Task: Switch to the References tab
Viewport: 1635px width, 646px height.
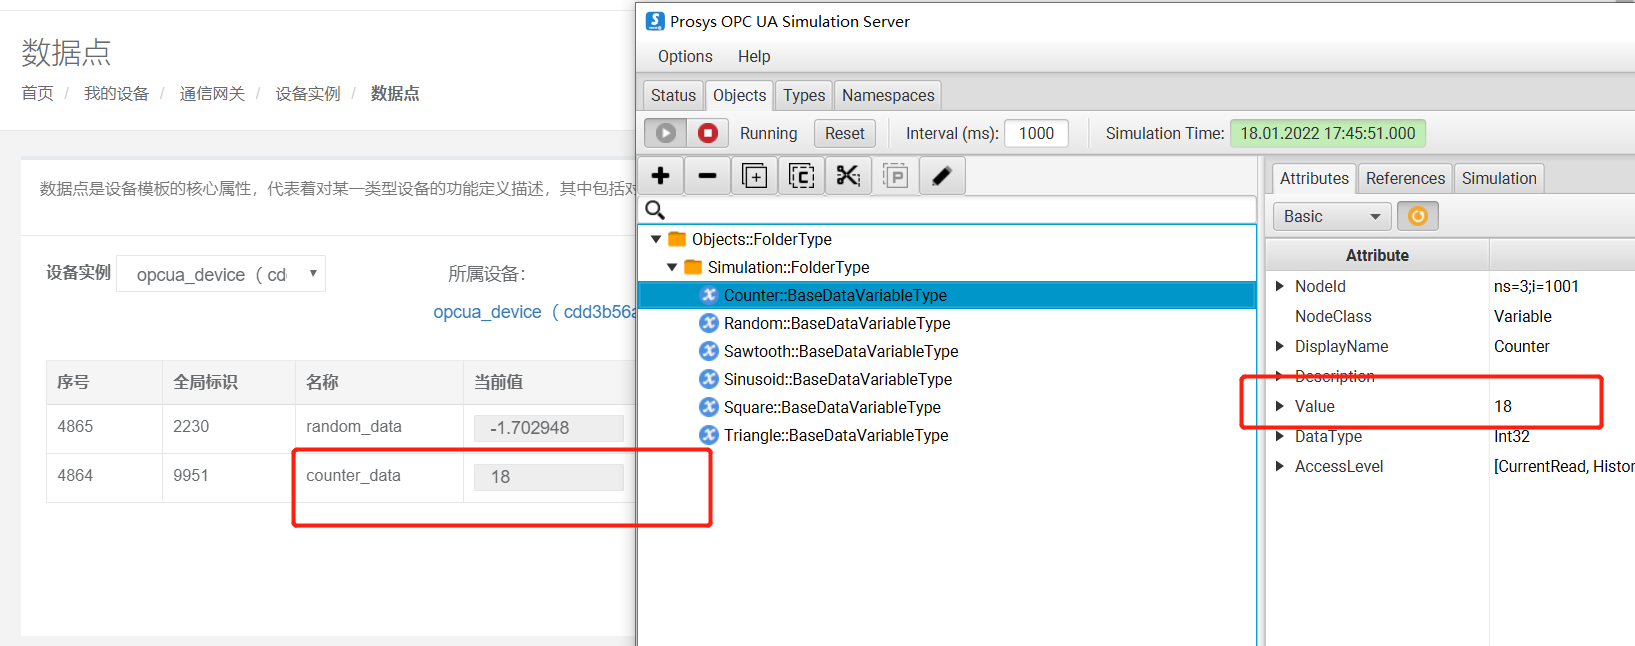Action: pyautogui.click(x=1404, y=178)
